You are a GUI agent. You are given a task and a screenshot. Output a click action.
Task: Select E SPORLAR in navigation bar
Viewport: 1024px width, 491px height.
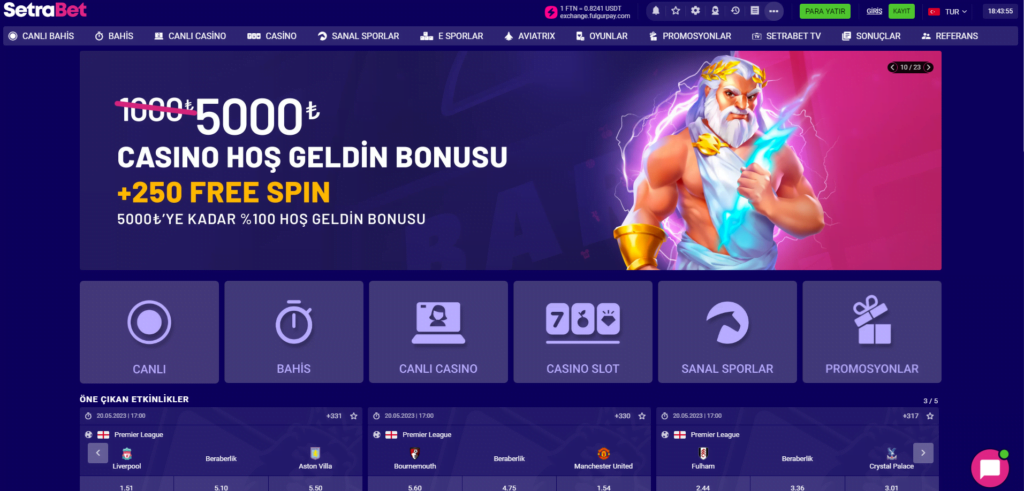click(452, 36)
